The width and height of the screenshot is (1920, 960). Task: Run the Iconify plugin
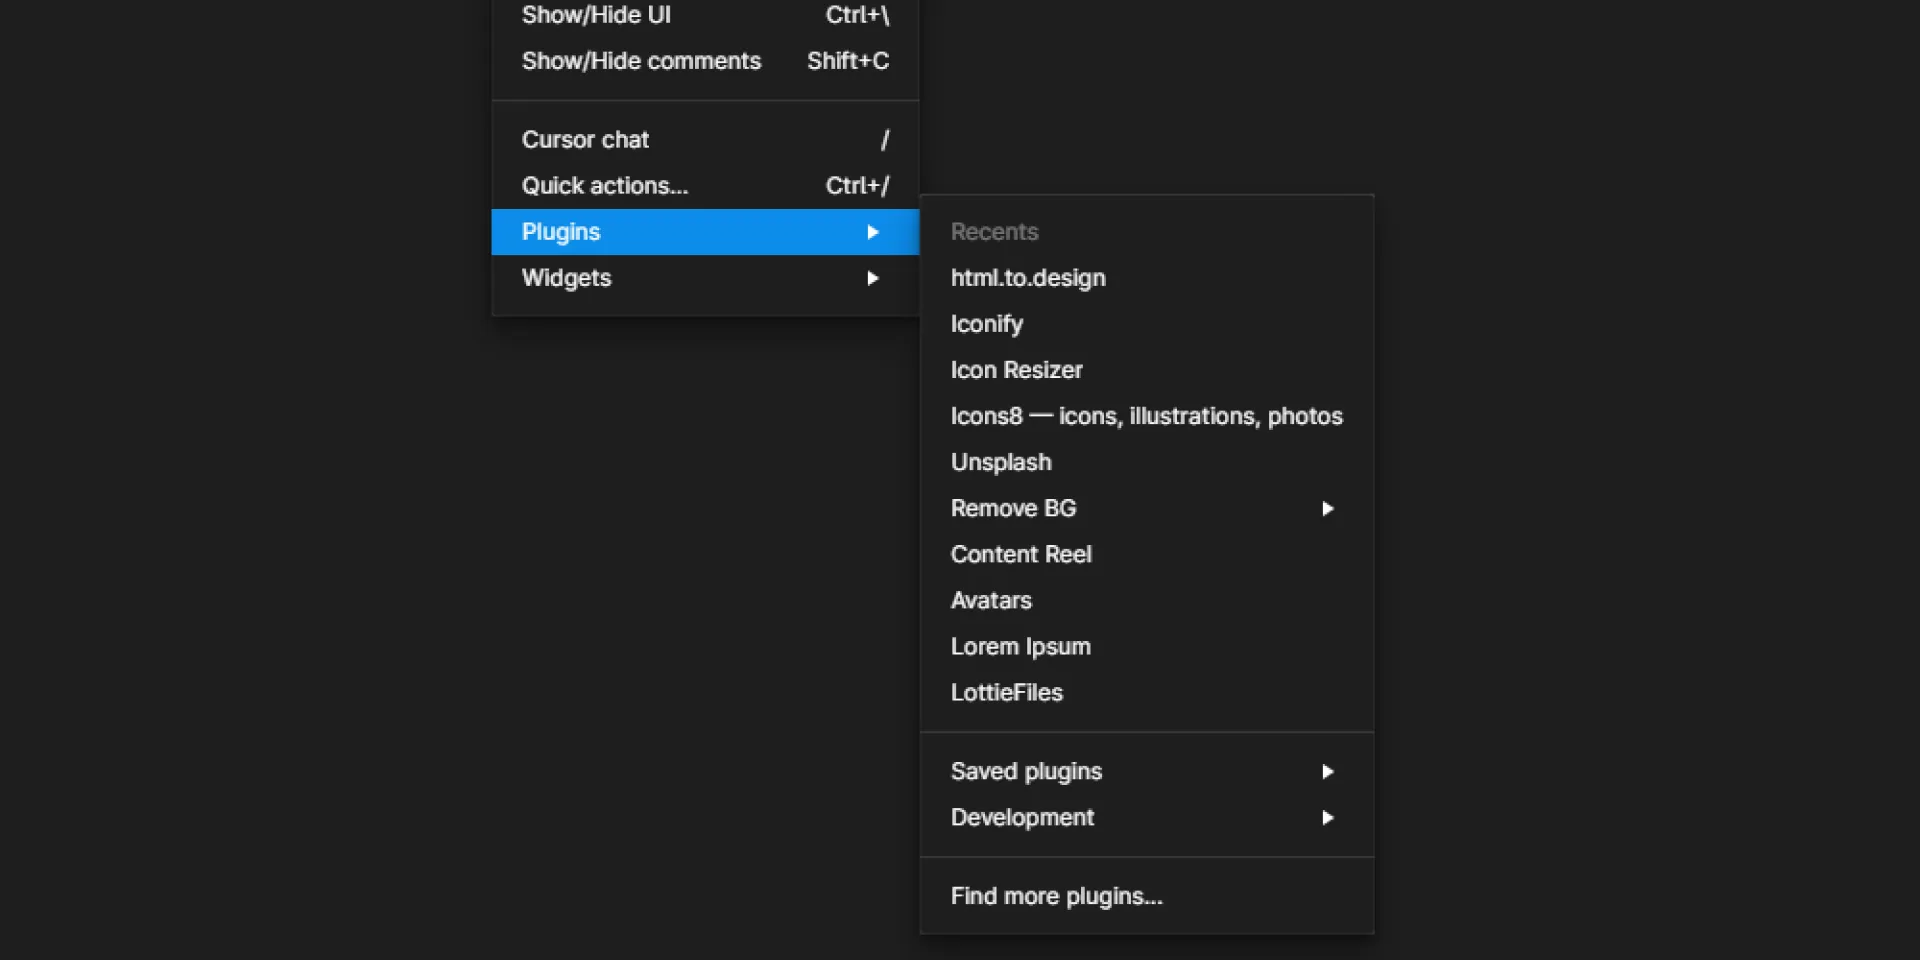pyautogui.click(x=1147, y=324)
